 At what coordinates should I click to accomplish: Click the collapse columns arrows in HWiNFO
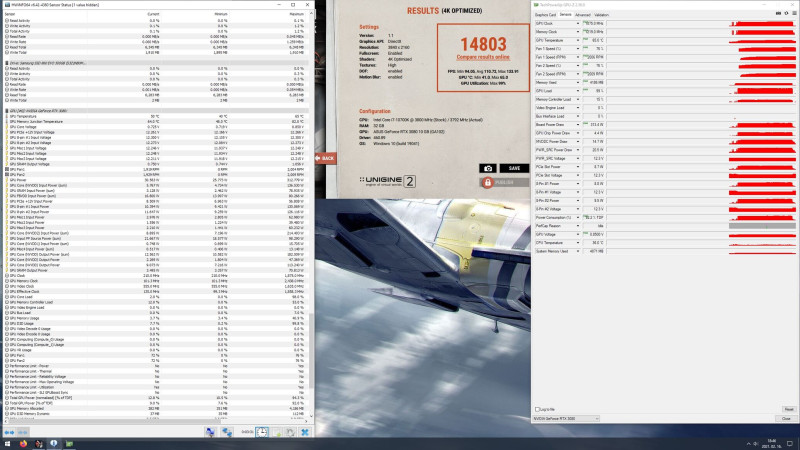tap(23, 432)
